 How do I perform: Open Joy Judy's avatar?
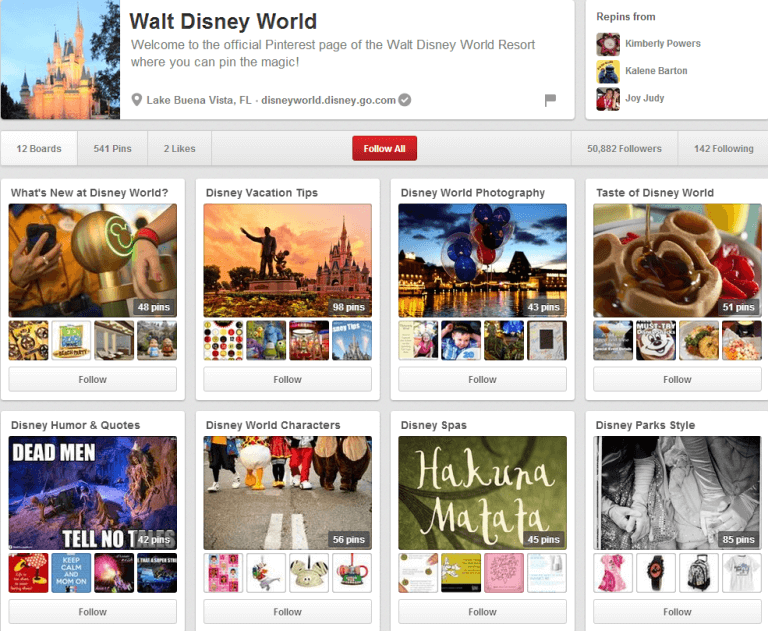(x=608, y=99)
